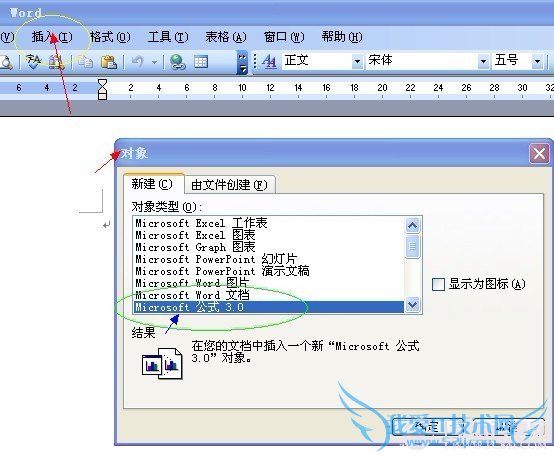Expand the toolbar options overflow button
Screen dimensions: 554x457
point(242,63)
